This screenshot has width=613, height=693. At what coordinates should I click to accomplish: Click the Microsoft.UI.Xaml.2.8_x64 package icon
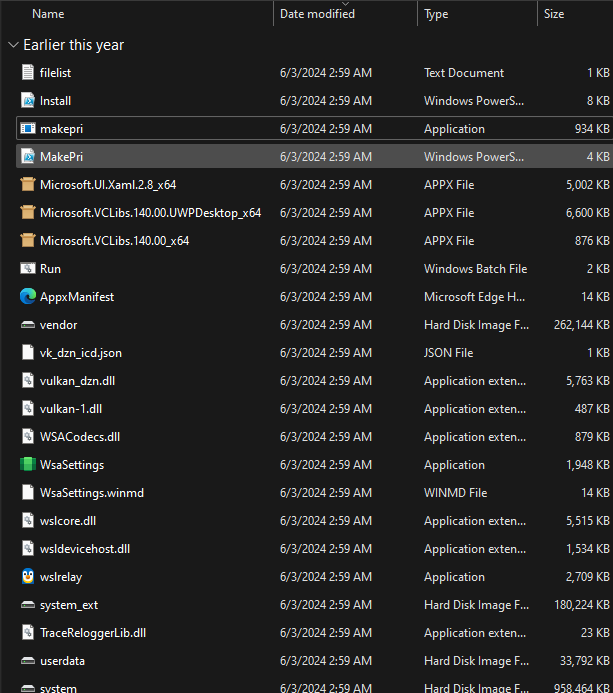pos(27,184)
